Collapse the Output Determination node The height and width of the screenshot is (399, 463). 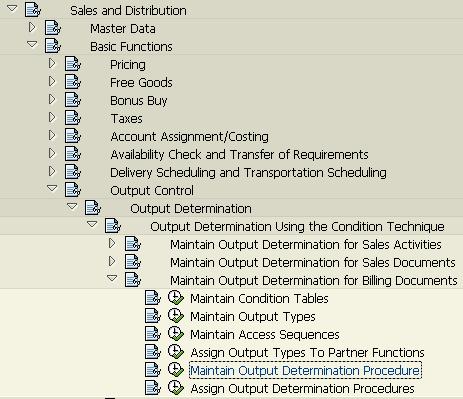[72, 206]
